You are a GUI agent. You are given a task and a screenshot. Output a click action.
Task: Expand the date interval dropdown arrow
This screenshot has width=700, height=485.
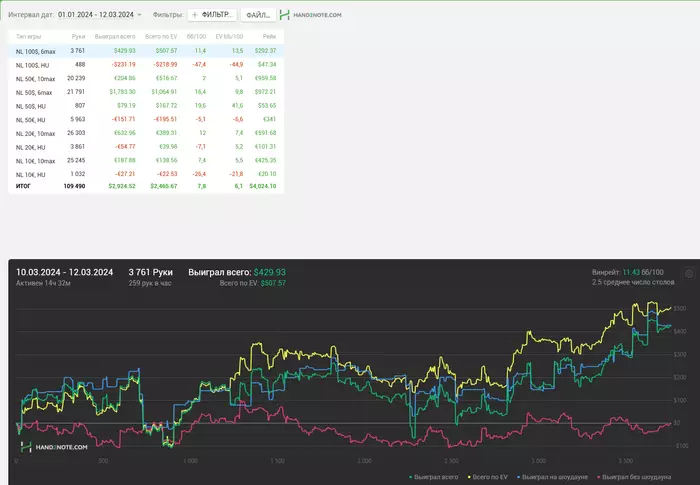(139, 16)
